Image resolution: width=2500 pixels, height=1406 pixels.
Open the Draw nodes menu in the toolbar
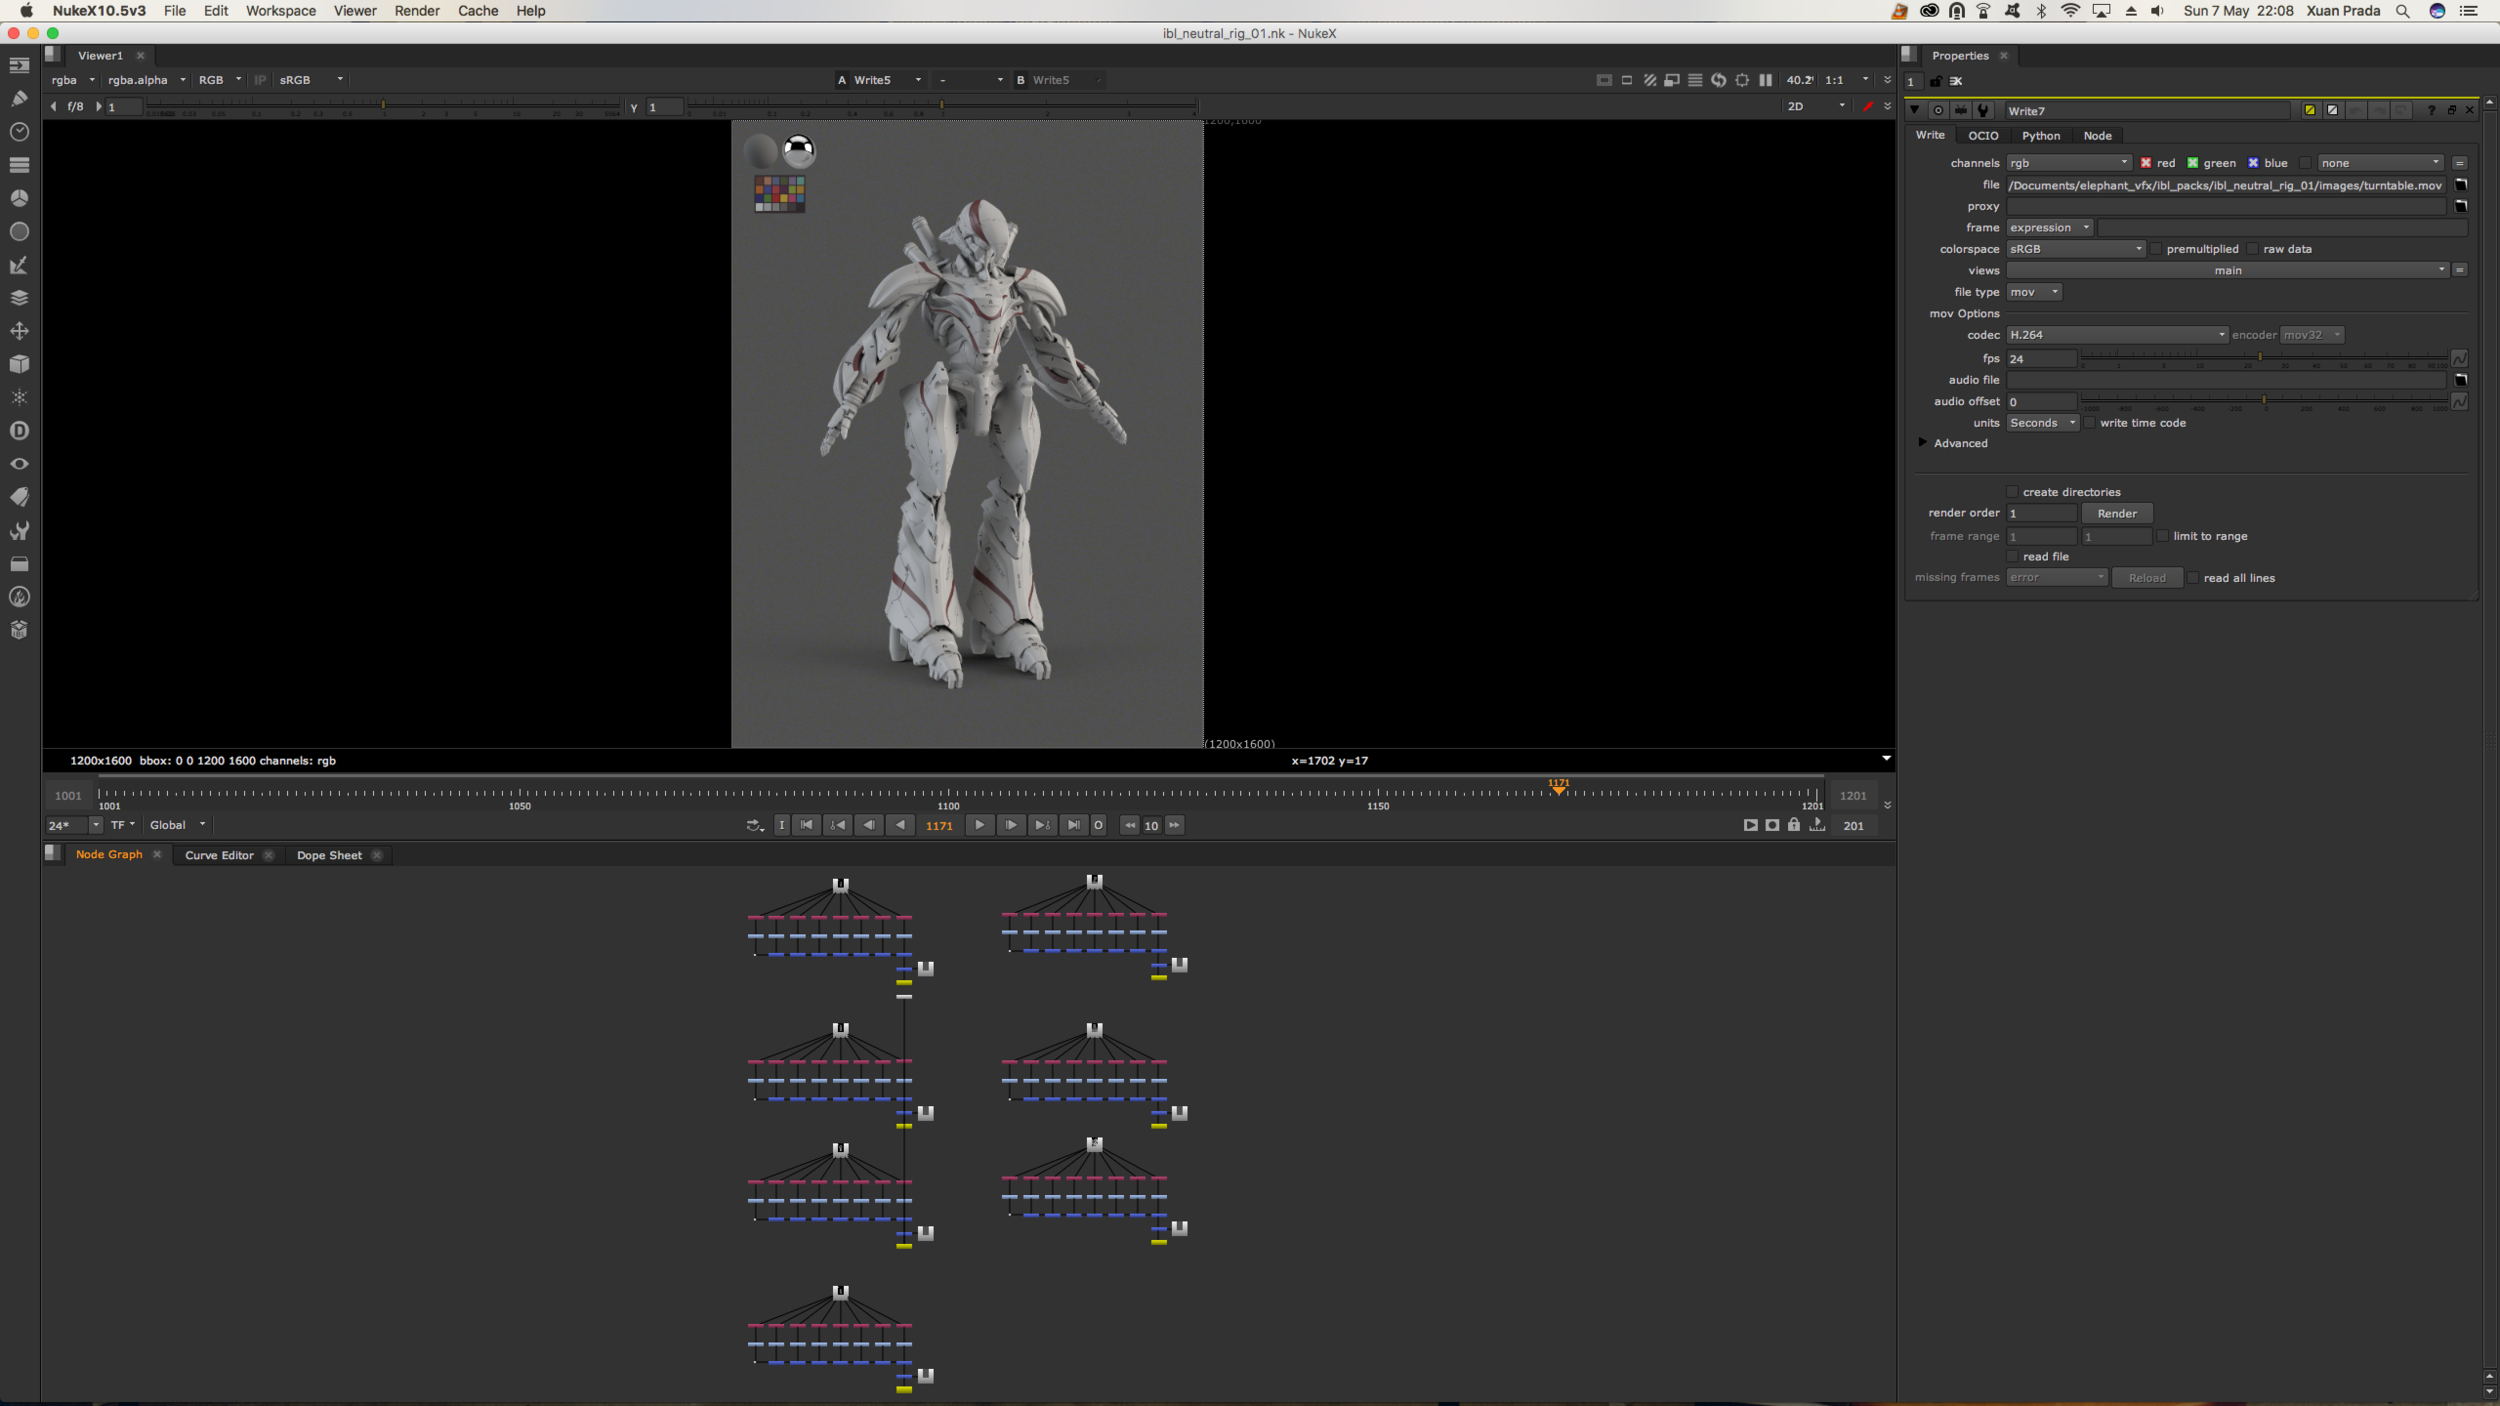pyautogui.click(x=19, y=98)
